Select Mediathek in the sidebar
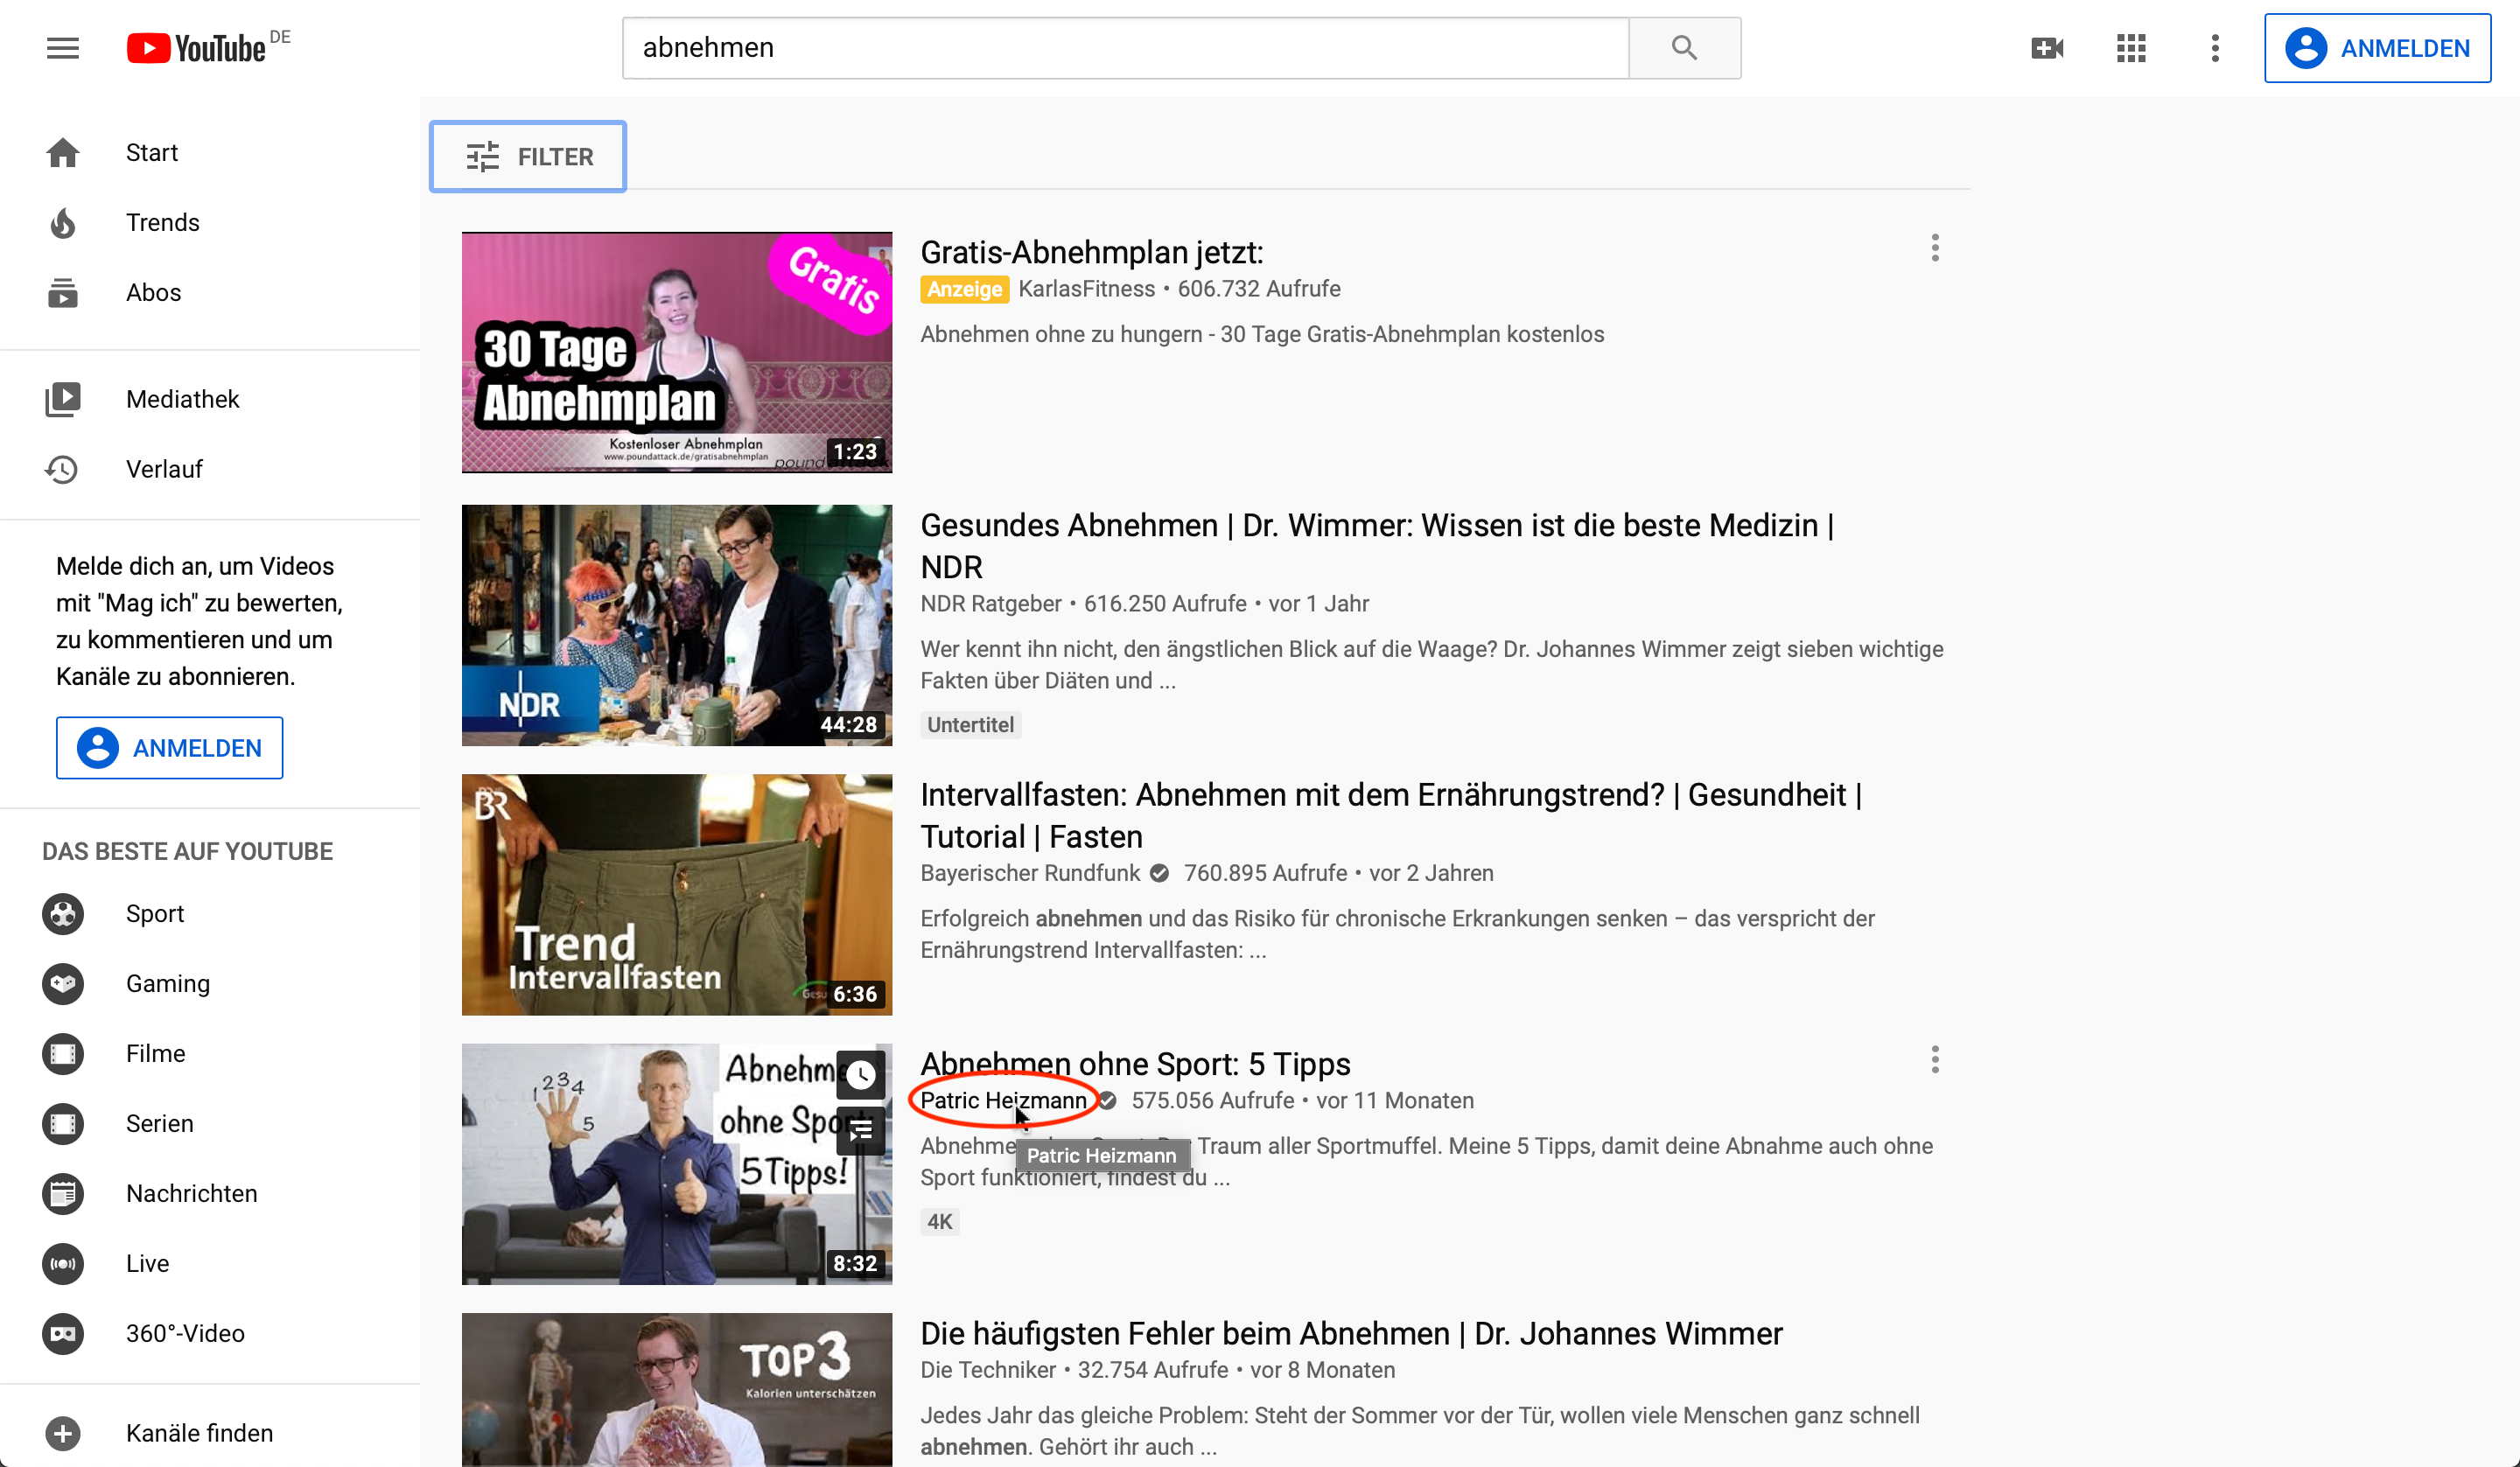This screenshot has height=1467, width=2520. pyautogui.click(x=182, y=398)
